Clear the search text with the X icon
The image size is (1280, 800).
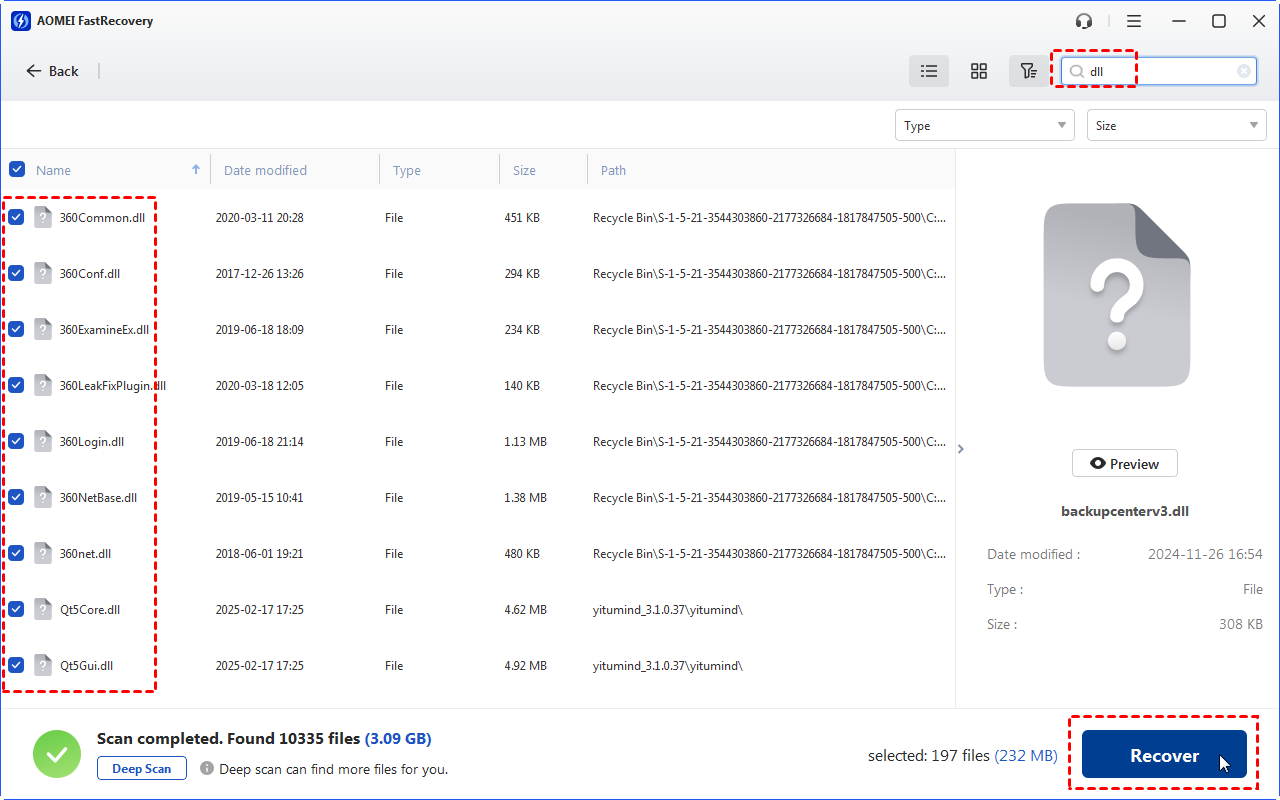[x=1243, y=71]
